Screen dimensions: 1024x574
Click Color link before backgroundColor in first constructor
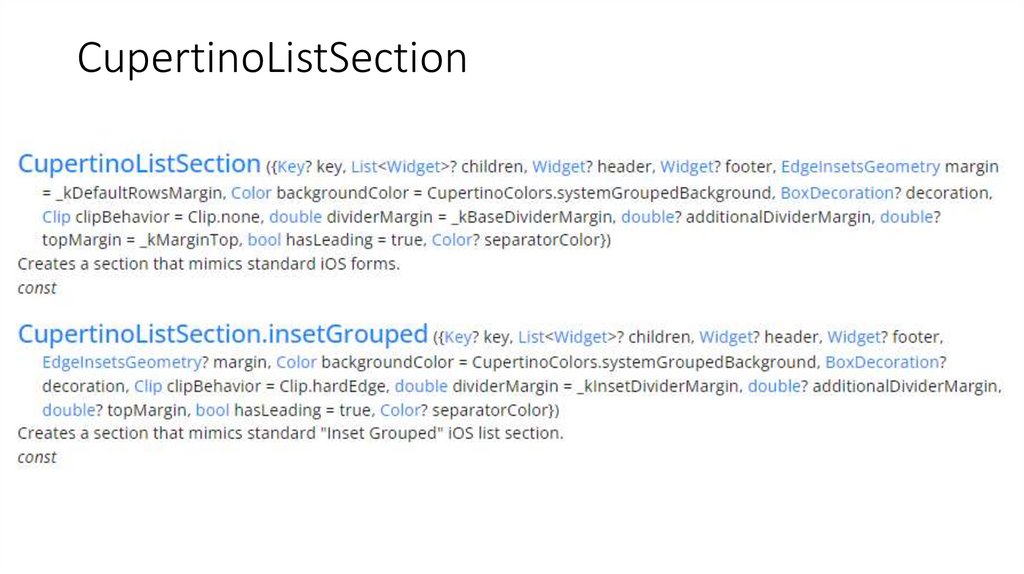[251, 192]
